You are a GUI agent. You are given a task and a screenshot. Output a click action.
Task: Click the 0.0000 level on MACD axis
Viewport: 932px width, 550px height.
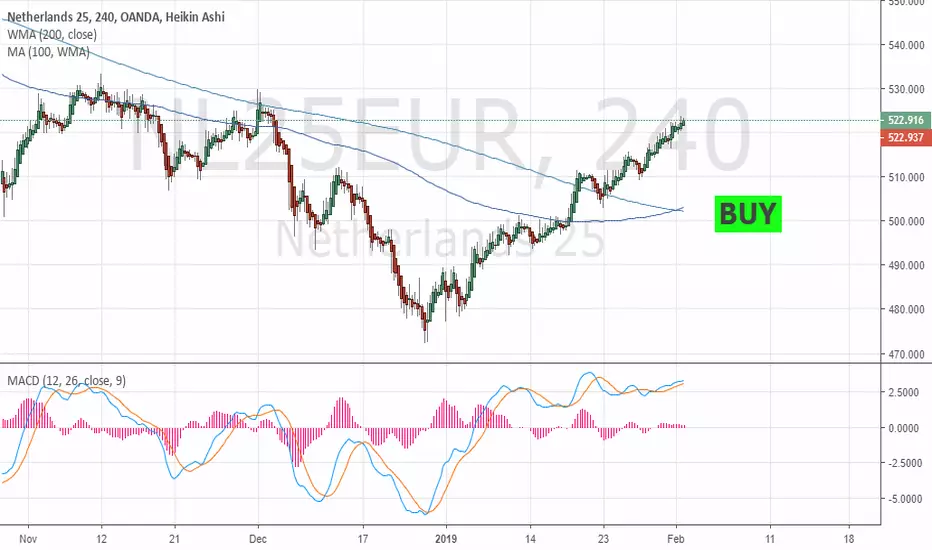click(x=906, y=428)
